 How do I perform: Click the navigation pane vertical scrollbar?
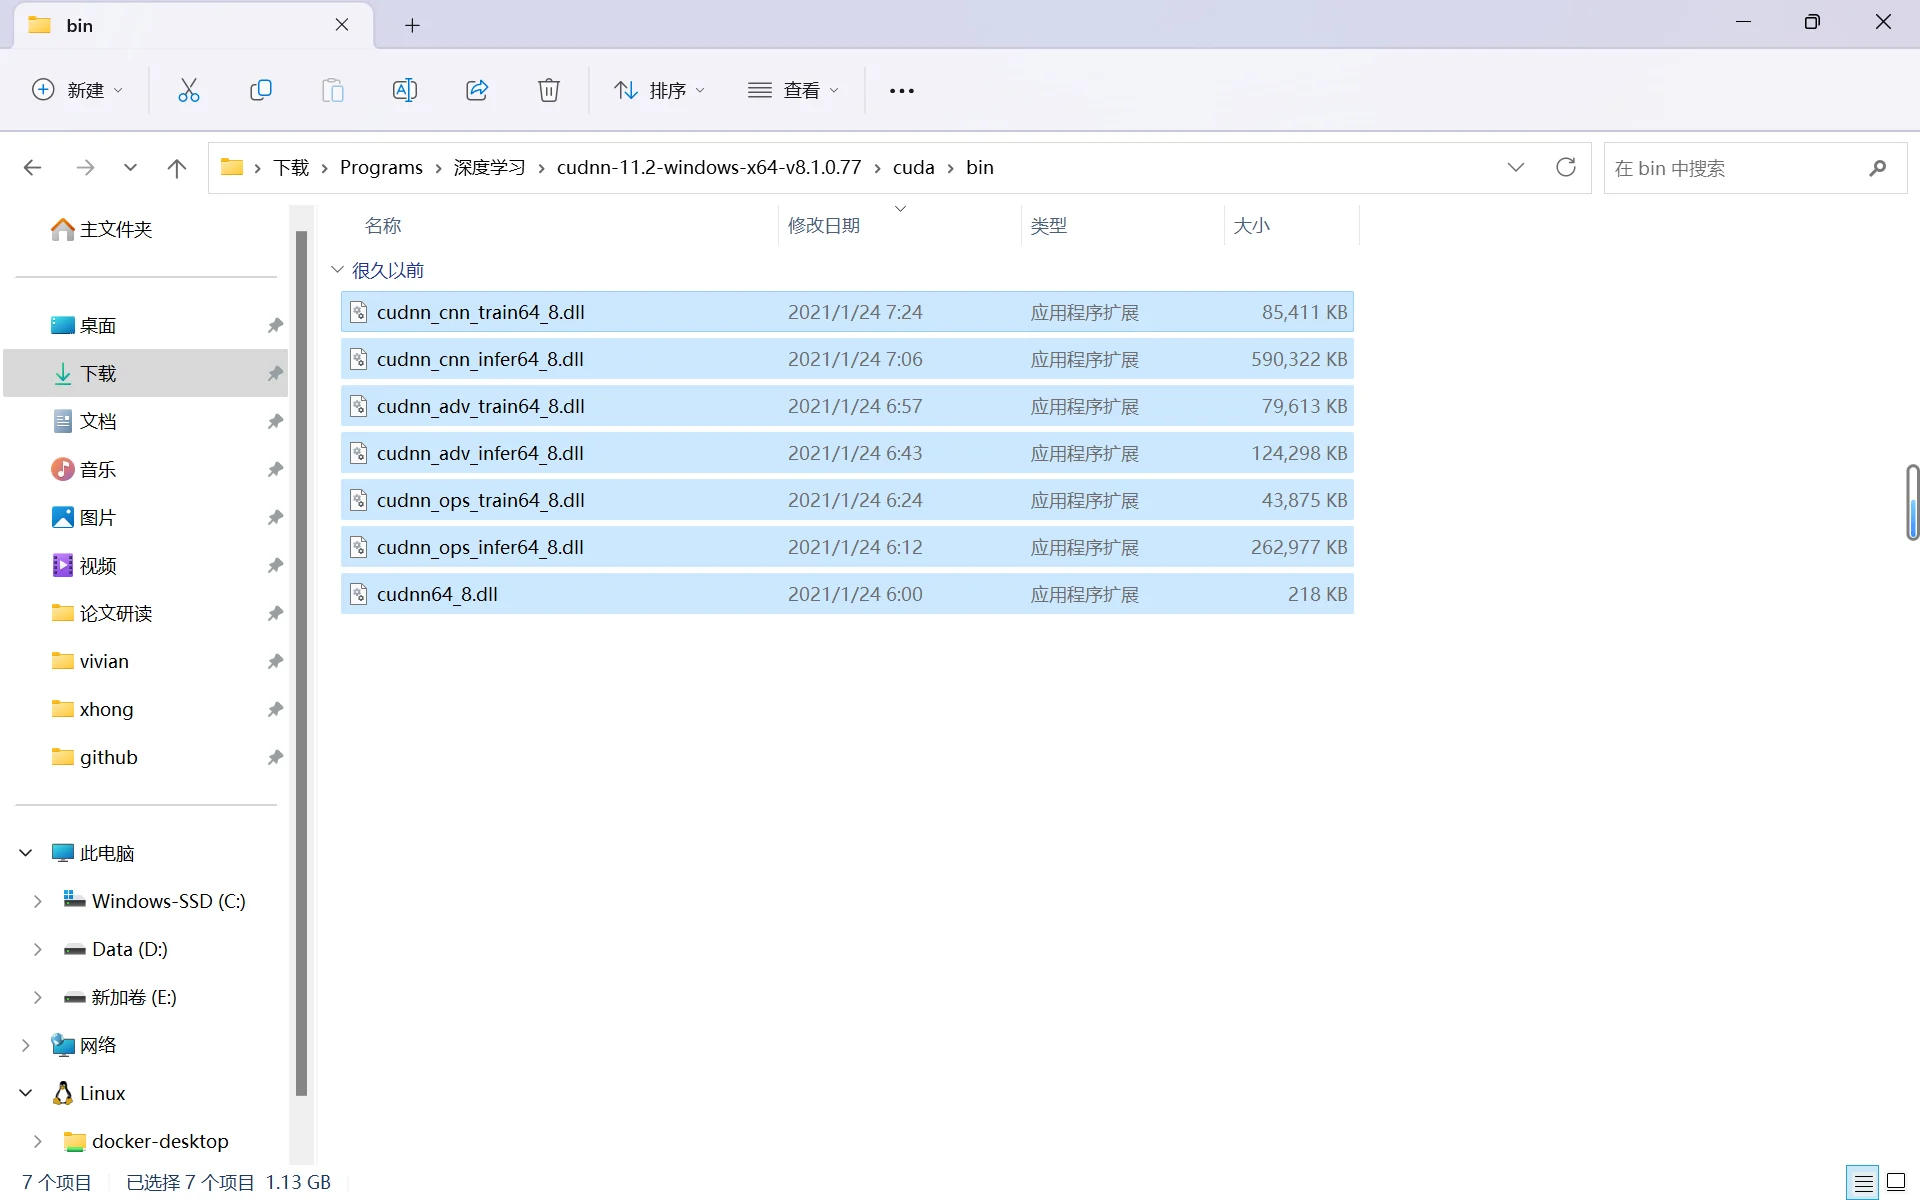[x=301, y=660]
